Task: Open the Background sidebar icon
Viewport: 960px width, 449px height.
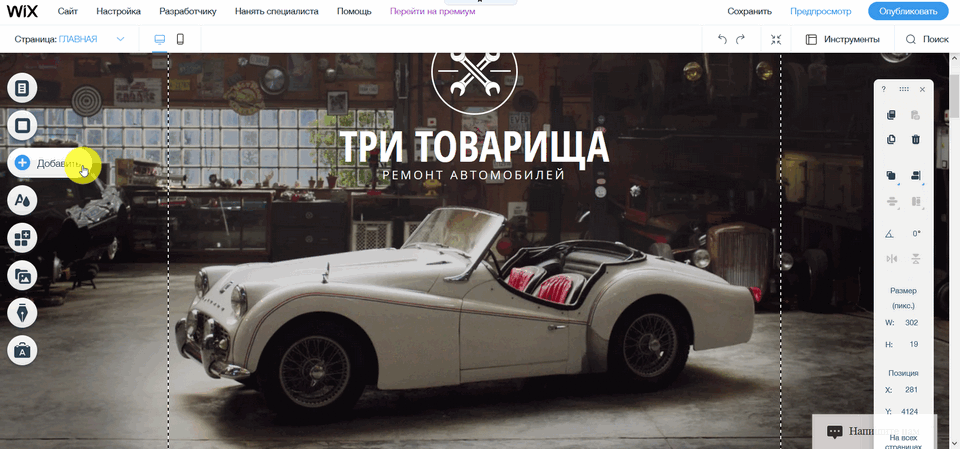Action: tap(22, 126)
